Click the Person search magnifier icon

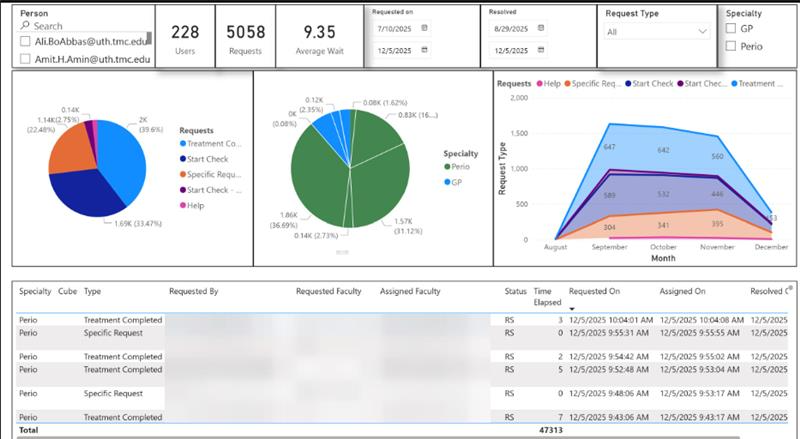[x=25, y=26]
